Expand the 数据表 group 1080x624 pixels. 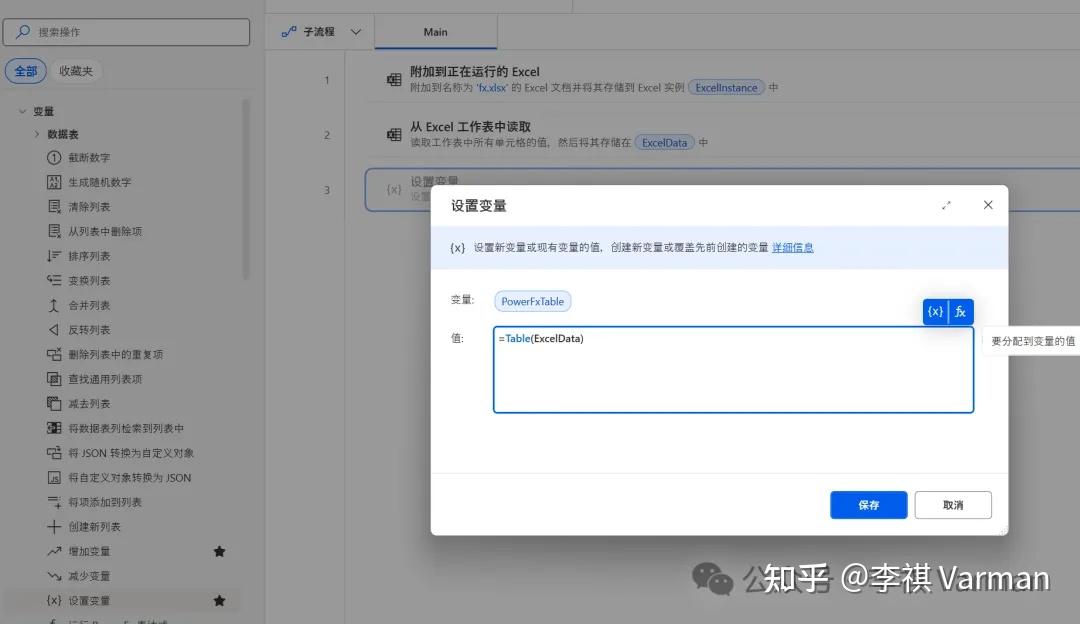(38, 133)
